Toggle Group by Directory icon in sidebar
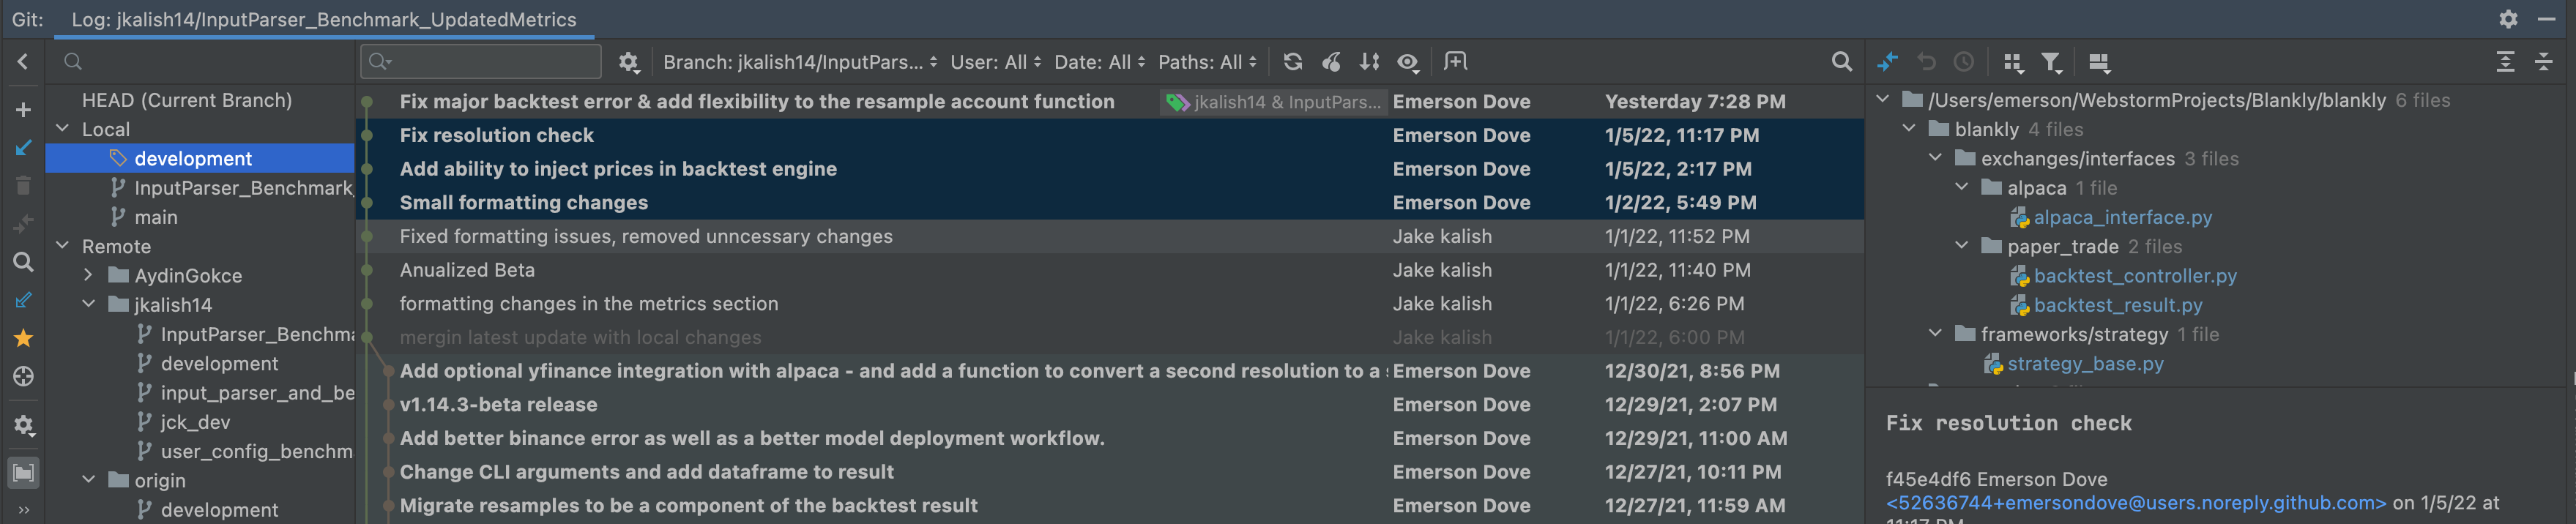The width and height of the screenshot is (2576, 524). click(23, 472)
